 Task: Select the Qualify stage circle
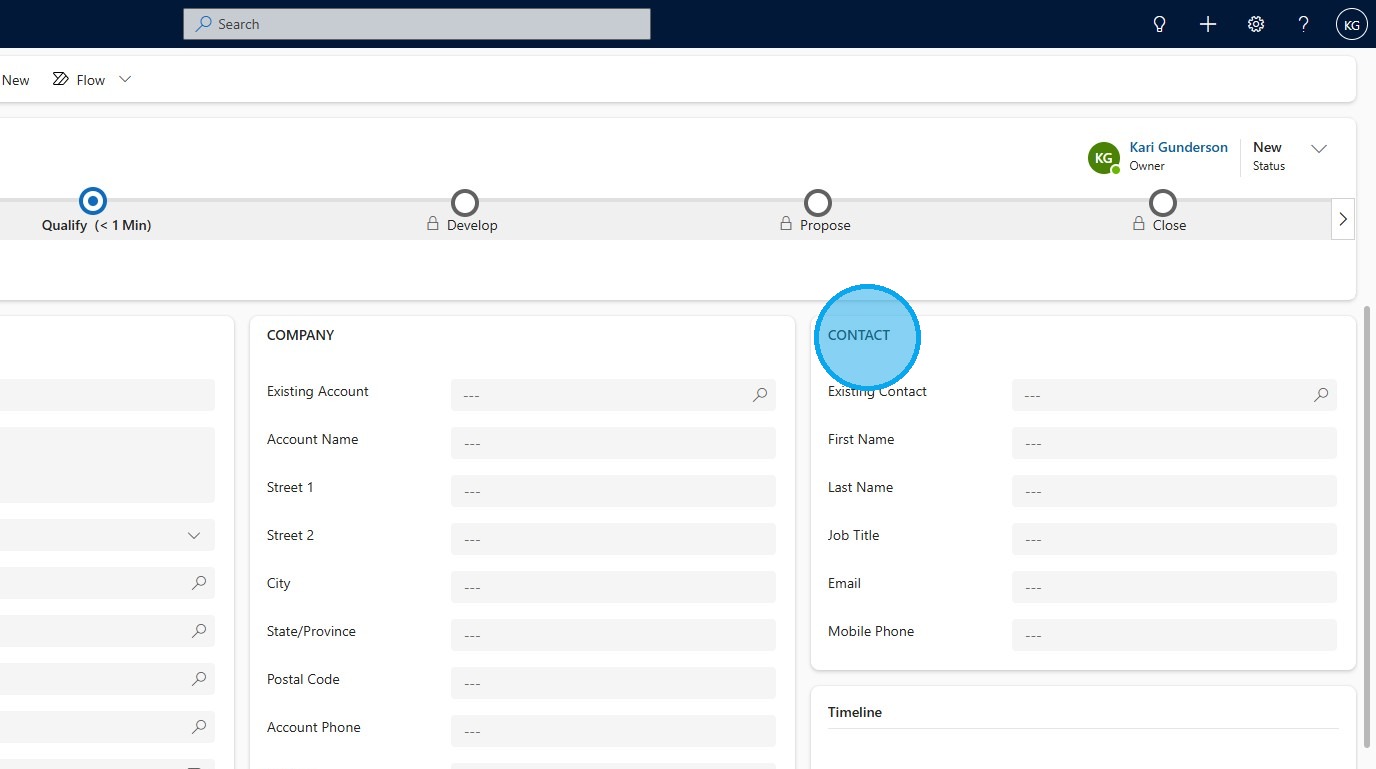point(93,201)
